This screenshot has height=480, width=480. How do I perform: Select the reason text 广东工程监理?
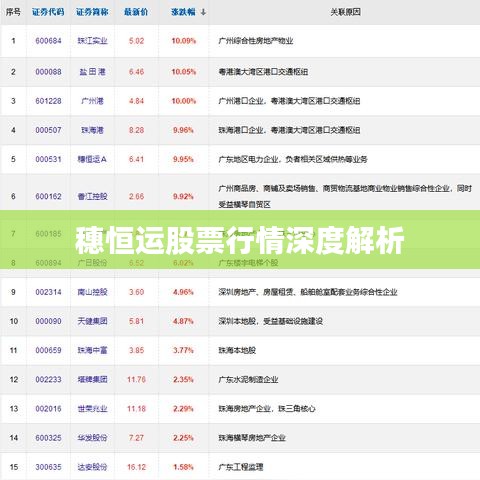tap(241, 467)
